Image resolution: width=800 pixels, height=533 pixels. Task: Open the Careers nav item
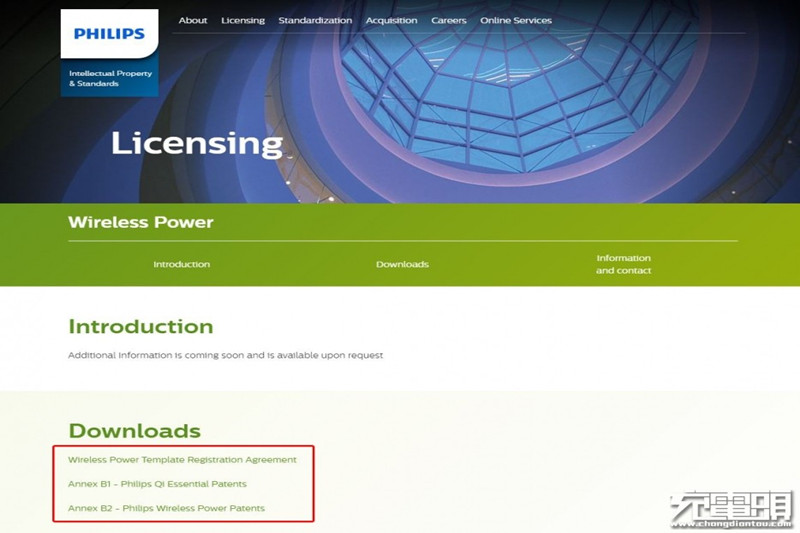448,20
